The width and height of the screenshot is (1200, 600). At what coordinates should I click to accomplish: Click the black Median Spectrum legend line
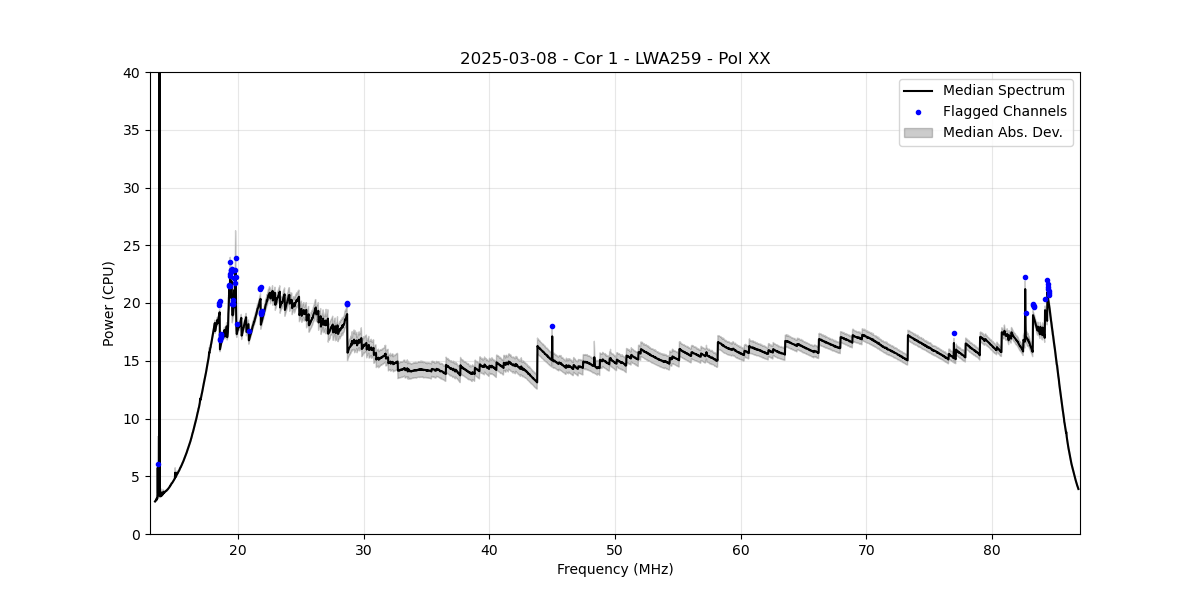click(x=918, y=91)
